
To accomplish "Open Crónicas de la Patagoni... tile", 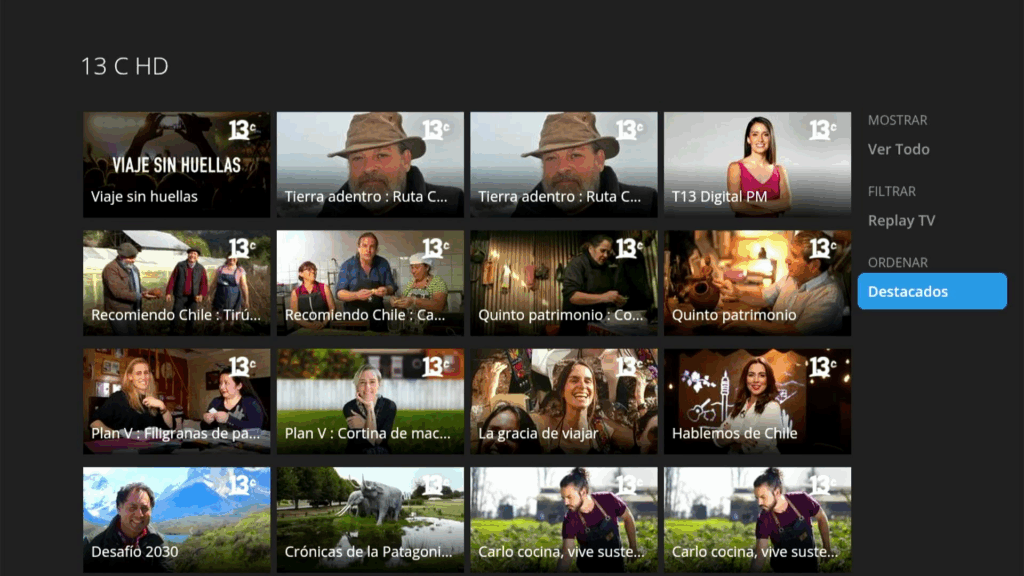I will pyautogui.click(x=370, y=520).
